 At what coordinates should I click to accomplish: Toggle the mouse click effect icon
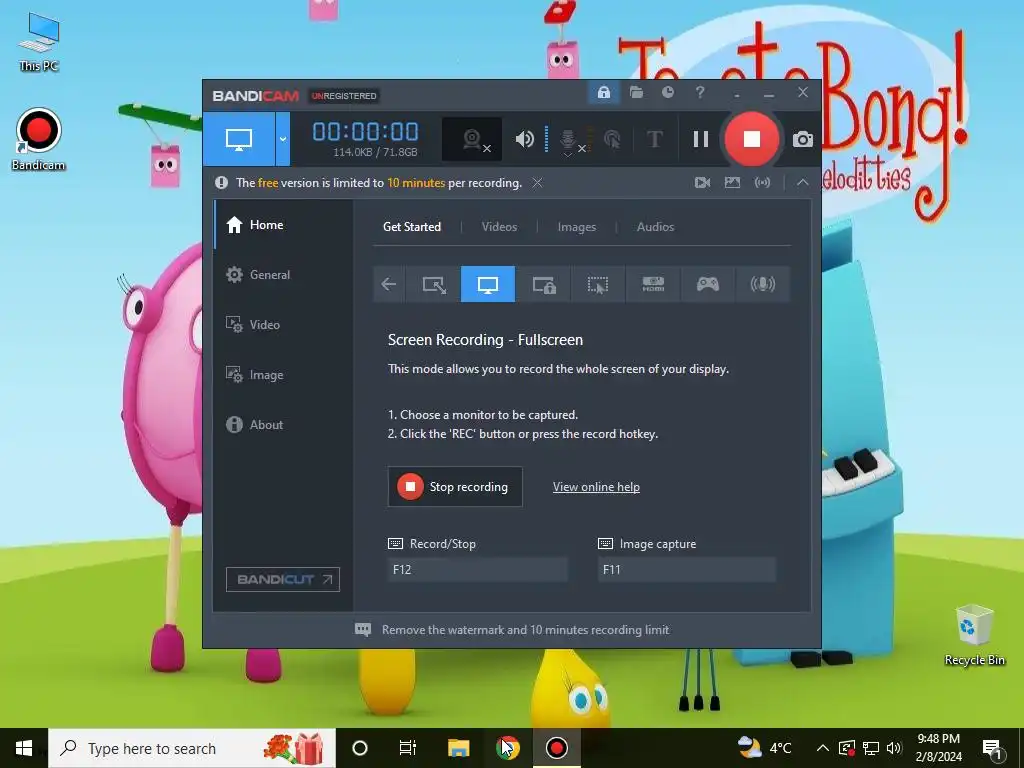(613, 139)
